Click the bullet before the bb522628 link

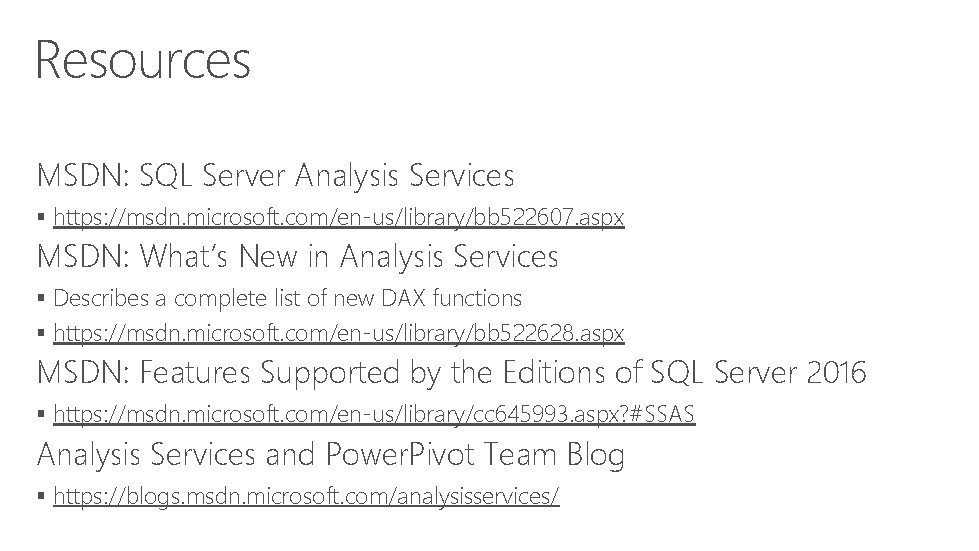(41, 333)
